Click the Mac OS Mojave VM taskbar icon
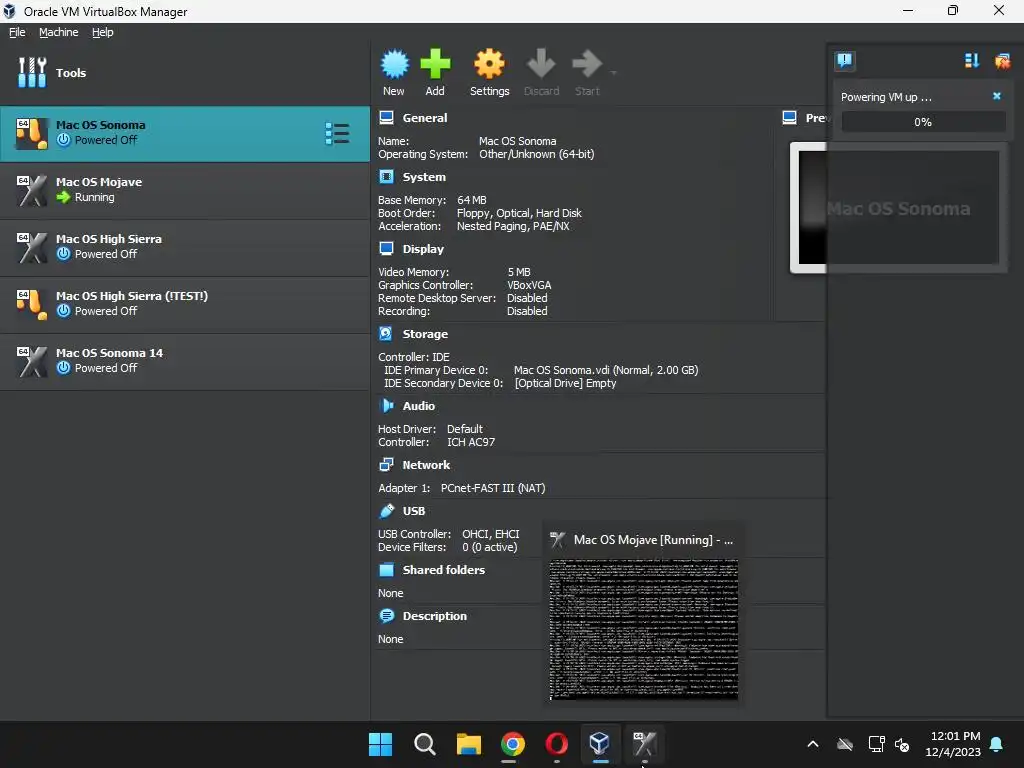Viewport: 1024px width, 768px height. click(x=644, y=744)
